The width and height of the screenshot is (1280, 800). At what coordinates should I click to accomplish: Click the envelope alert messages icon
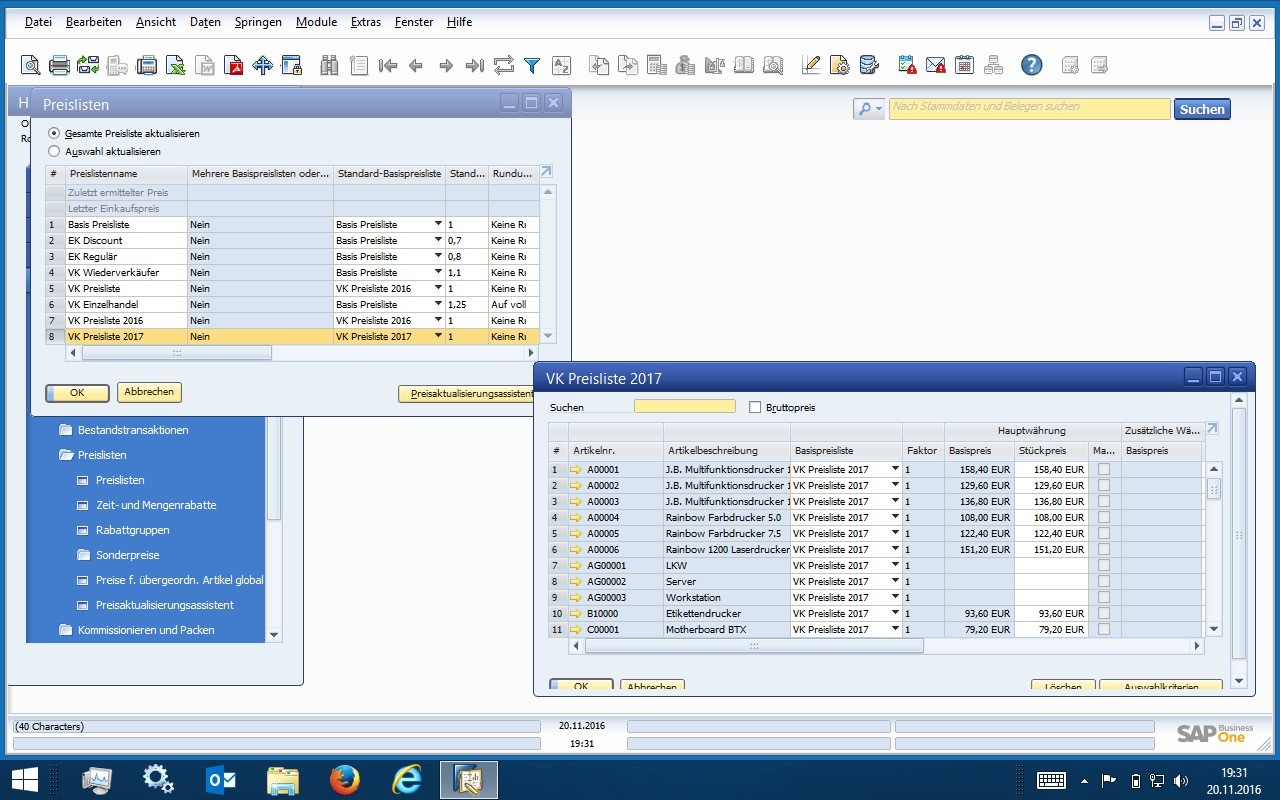935,66
